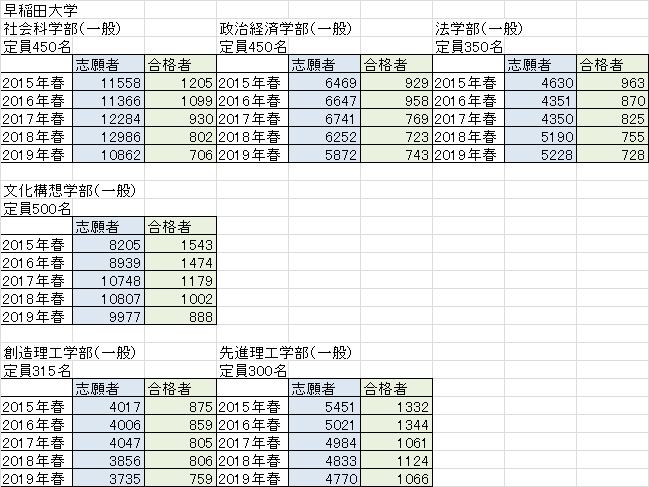649x487 pixels.
Task: Click the cell with value 4017
Action: [x=108, y=407]
